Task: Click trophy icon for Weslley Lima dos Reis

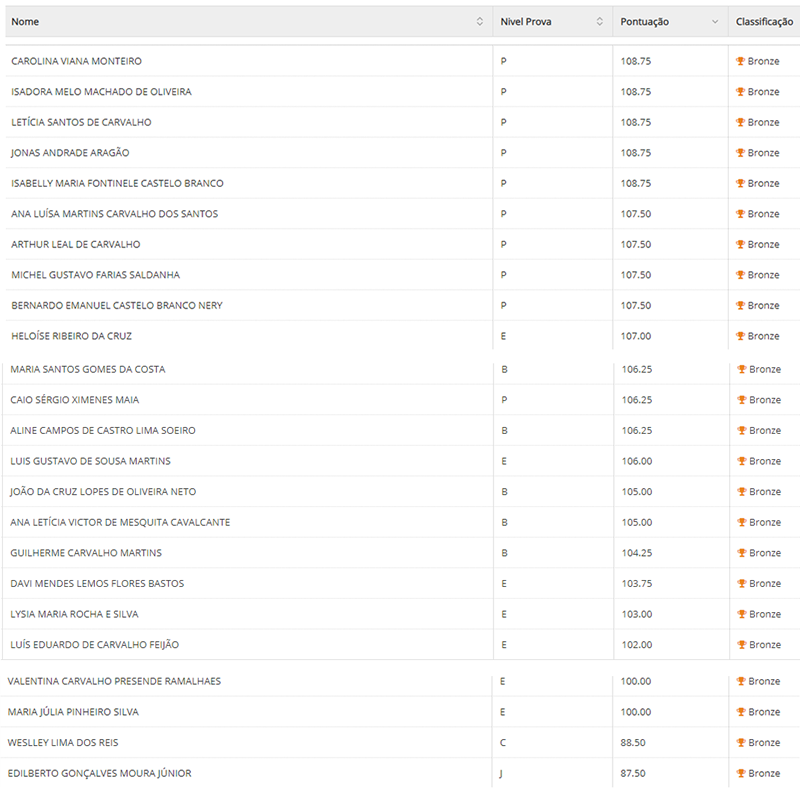Action: 741,743
